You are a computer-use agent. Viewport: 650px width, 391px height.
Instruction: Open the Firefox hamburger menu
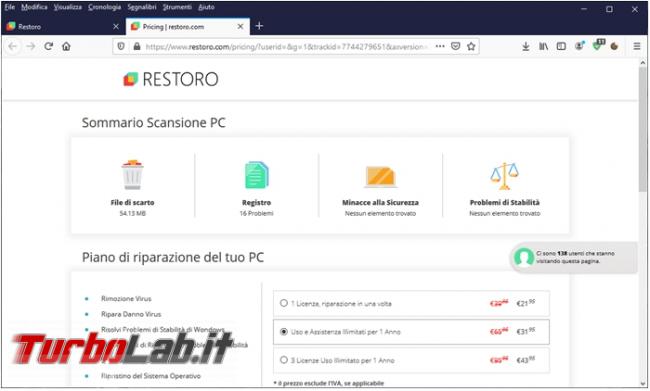637,46
